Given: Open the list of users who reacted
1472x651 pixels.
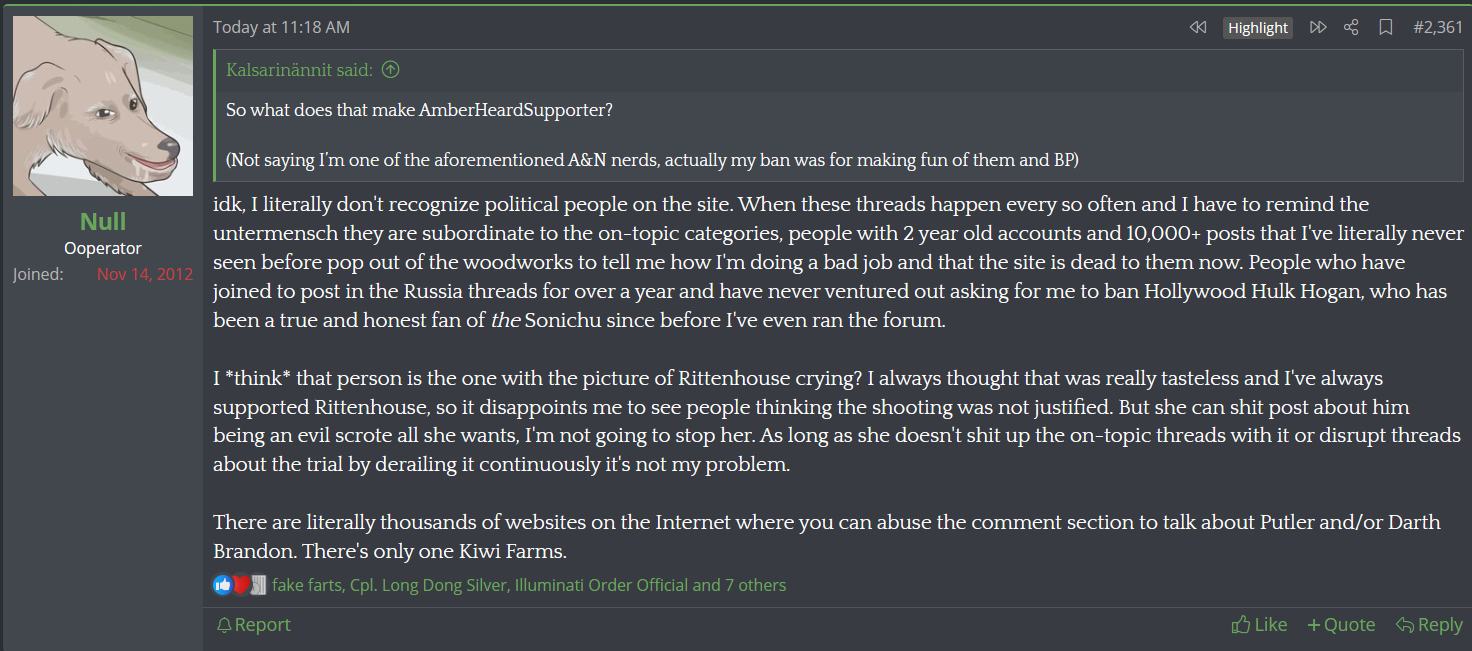Looking at the screenshot, I should [529, 585].
